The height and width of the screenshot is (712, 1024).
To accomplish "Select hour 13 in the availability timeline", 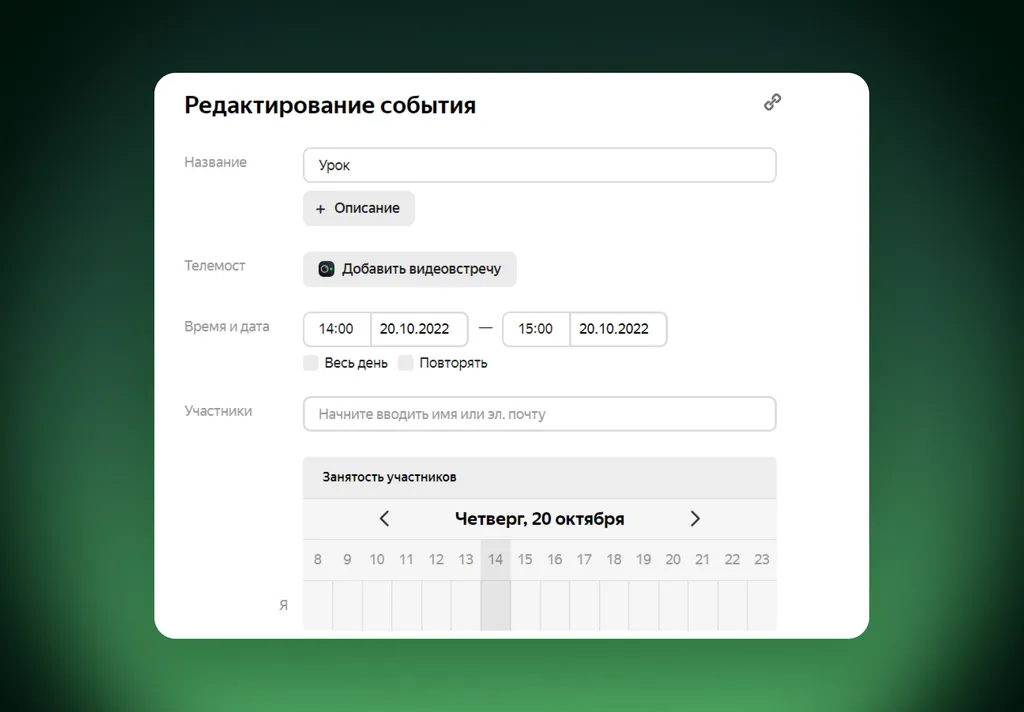I will tap(466, 560).
